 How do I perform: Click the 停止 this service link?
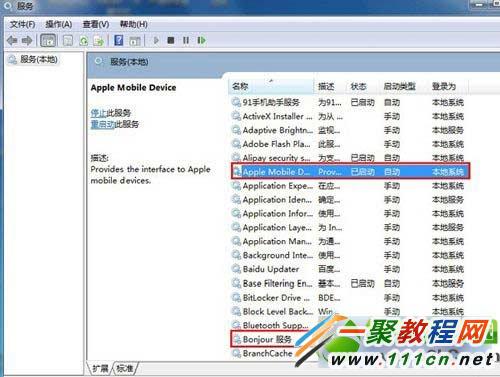click(98, 113)
